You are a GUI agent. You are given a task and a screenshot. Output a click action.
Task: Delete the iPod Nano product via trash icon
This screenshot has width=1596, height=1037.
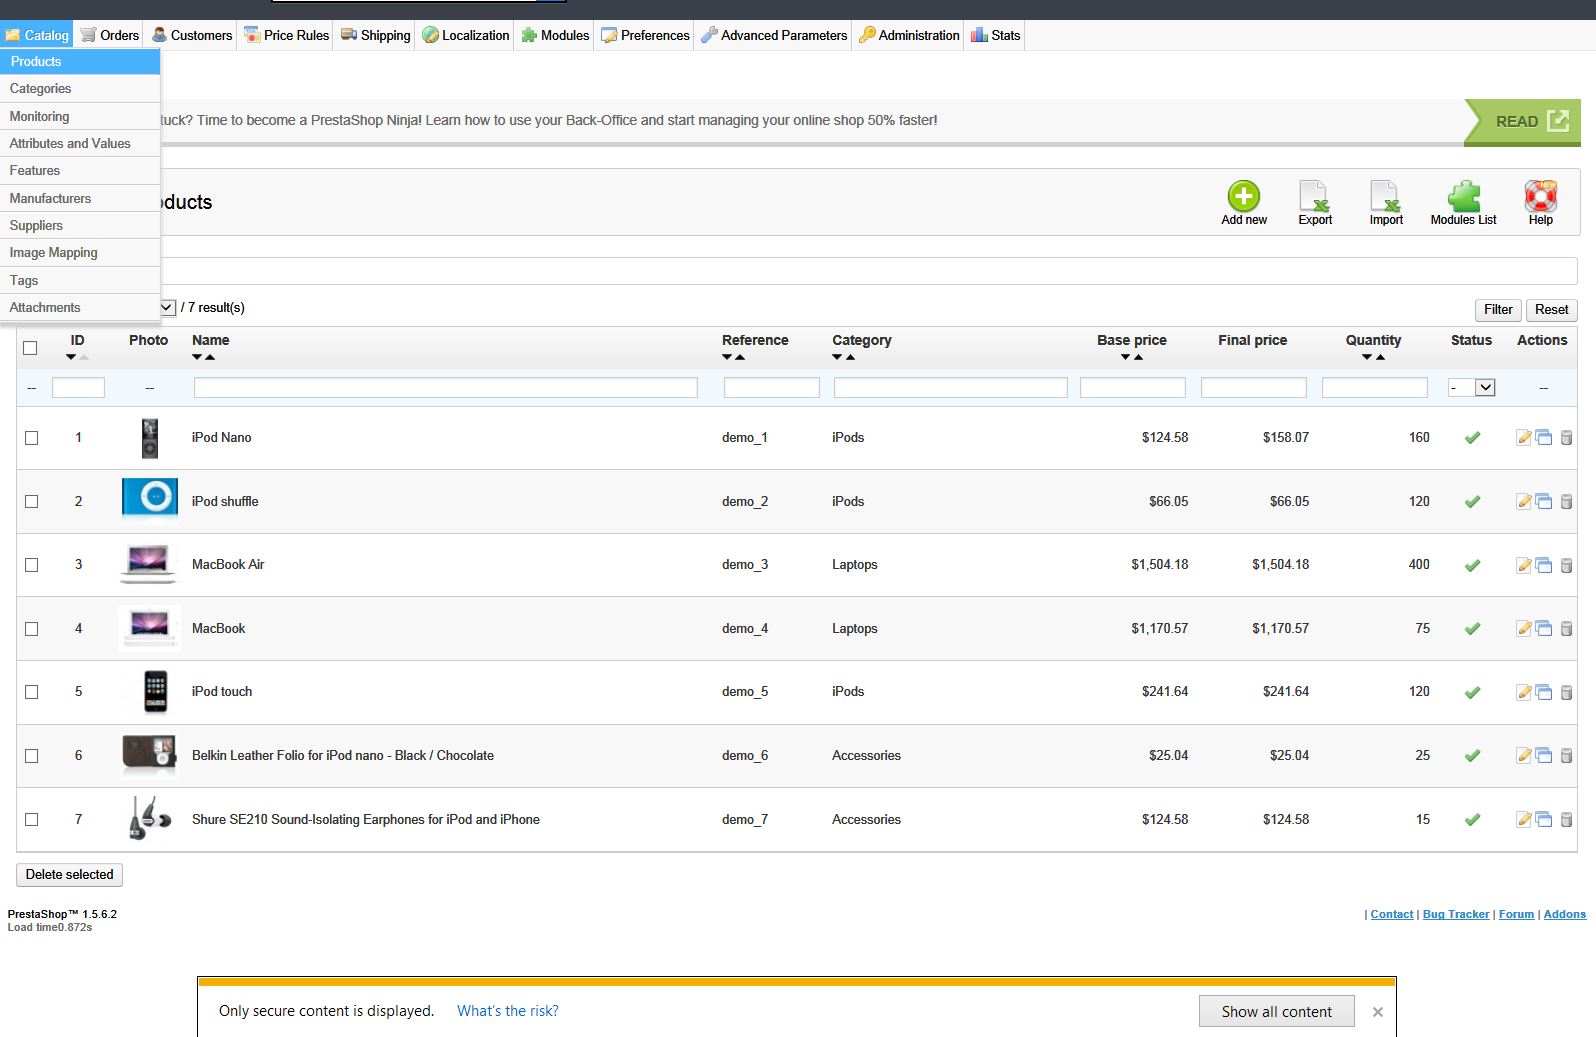coord(1566,437)
